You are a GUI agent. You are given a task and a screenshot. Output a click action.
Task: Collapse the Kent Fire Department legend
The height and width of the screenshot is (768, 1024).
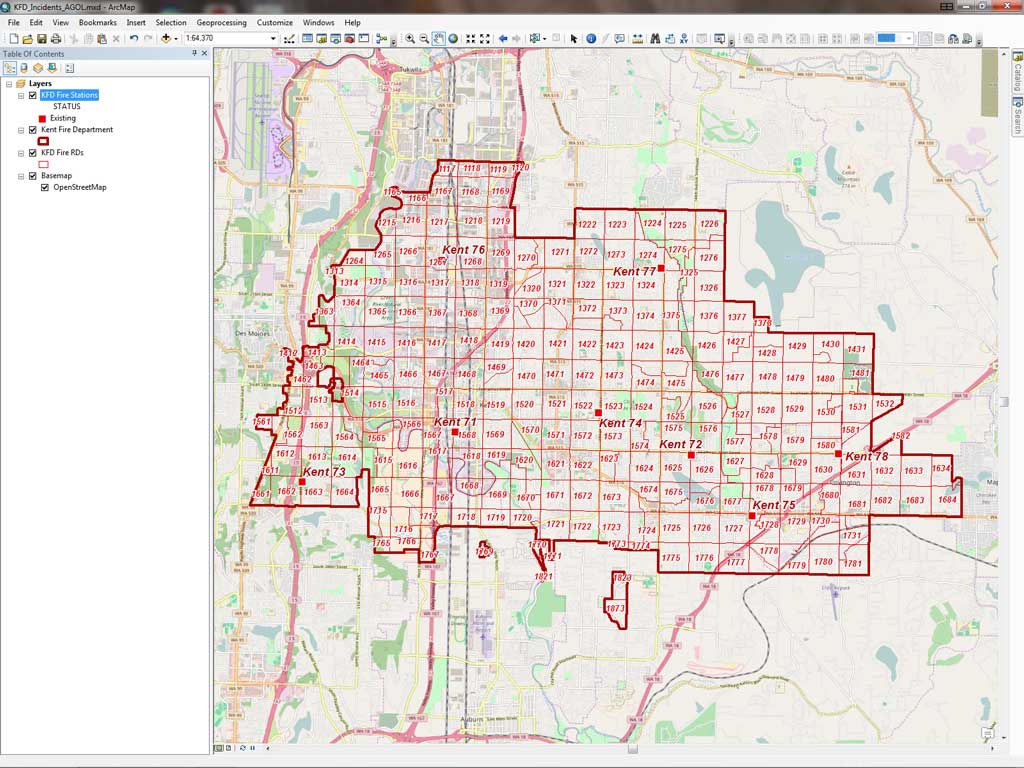point(21,130)
